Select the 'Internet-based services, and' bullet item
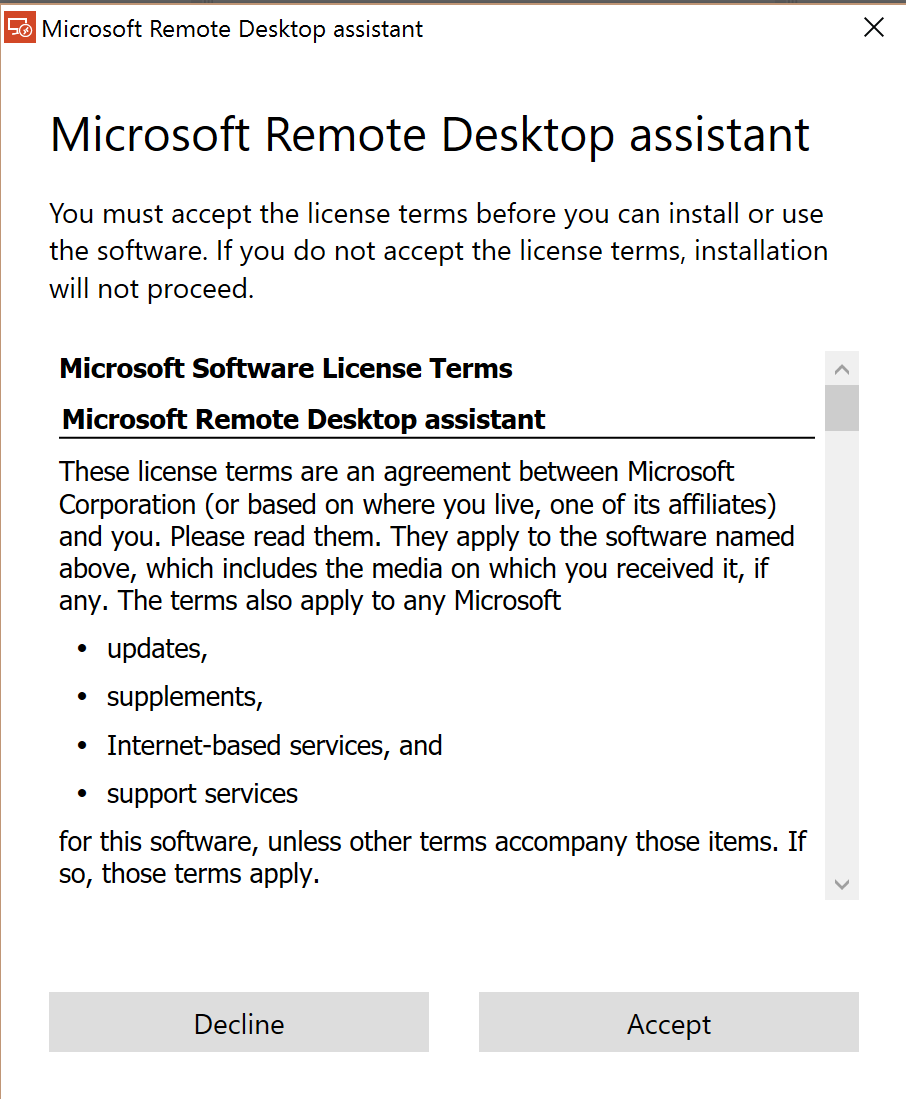The width and height of the screenshot is (906, 1099). tap(274, 745)
